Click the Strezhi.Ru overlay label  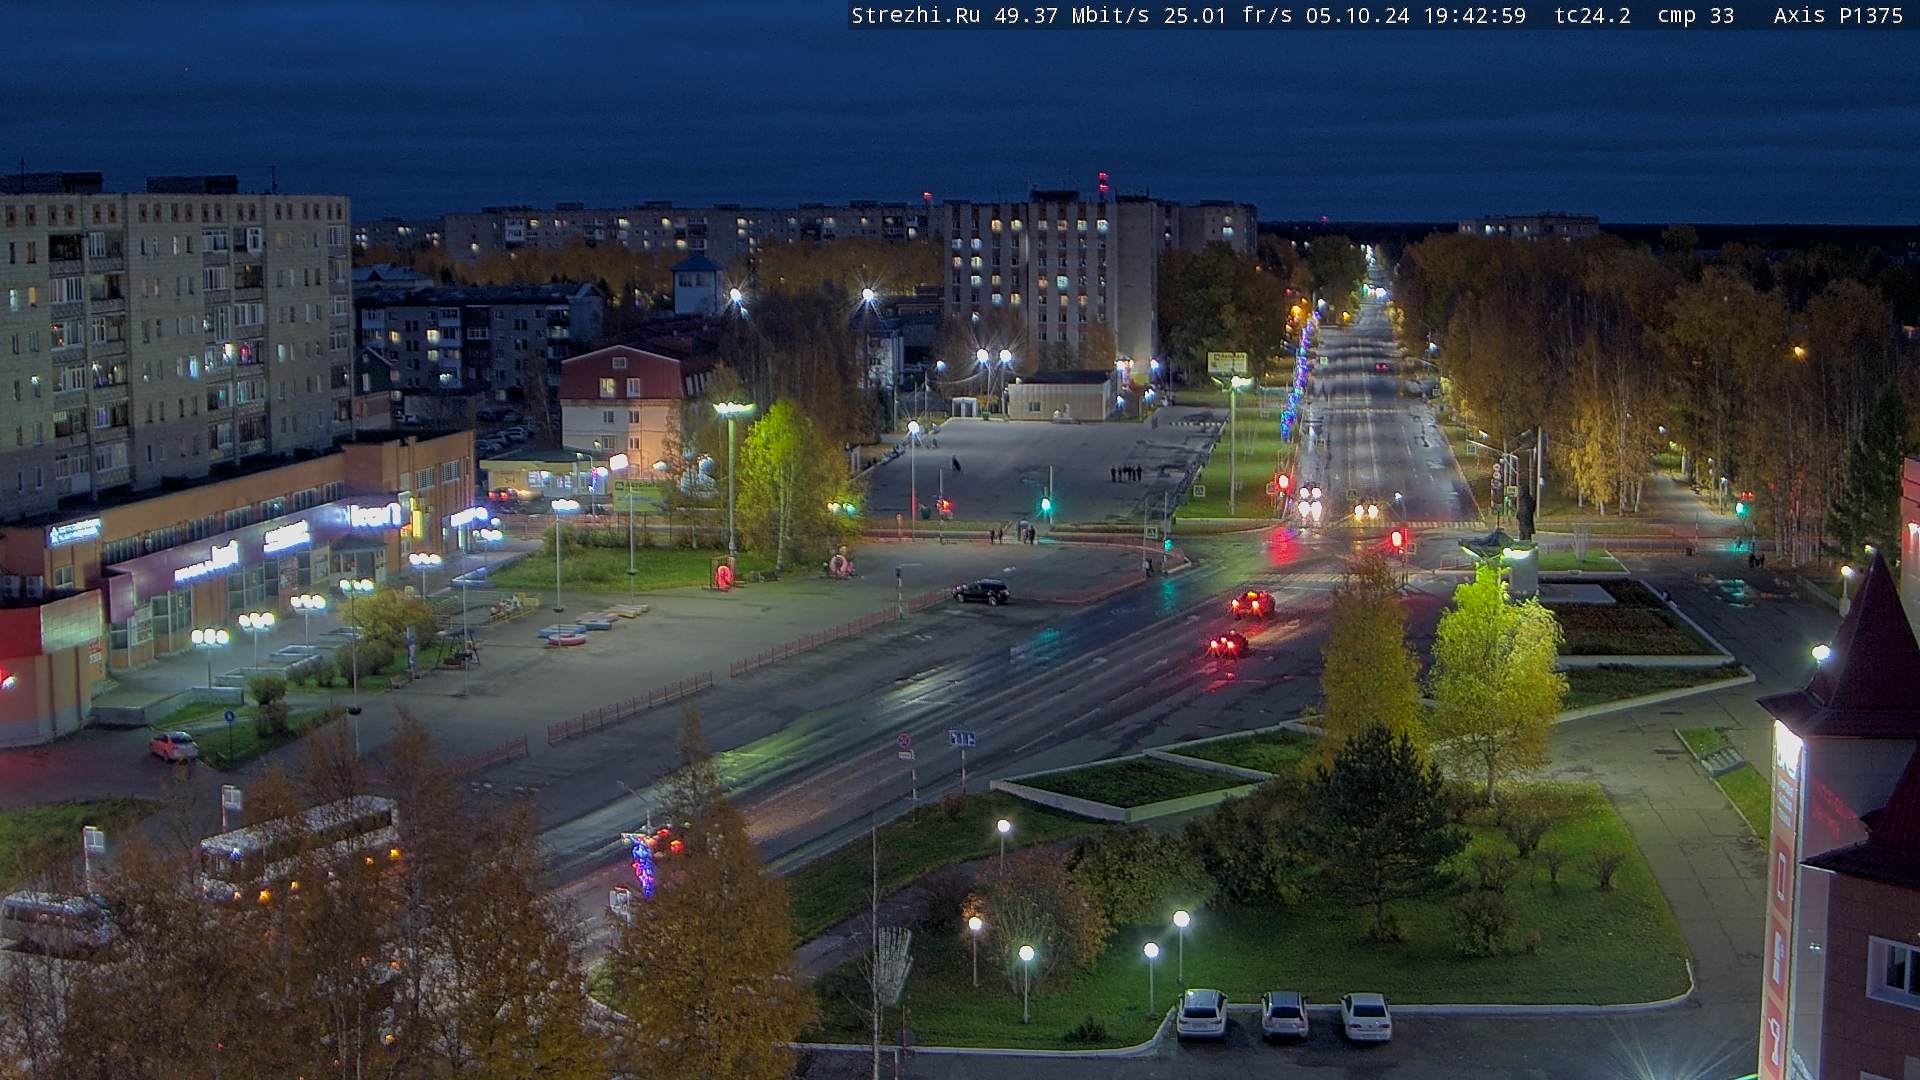[x=916, y=16]
